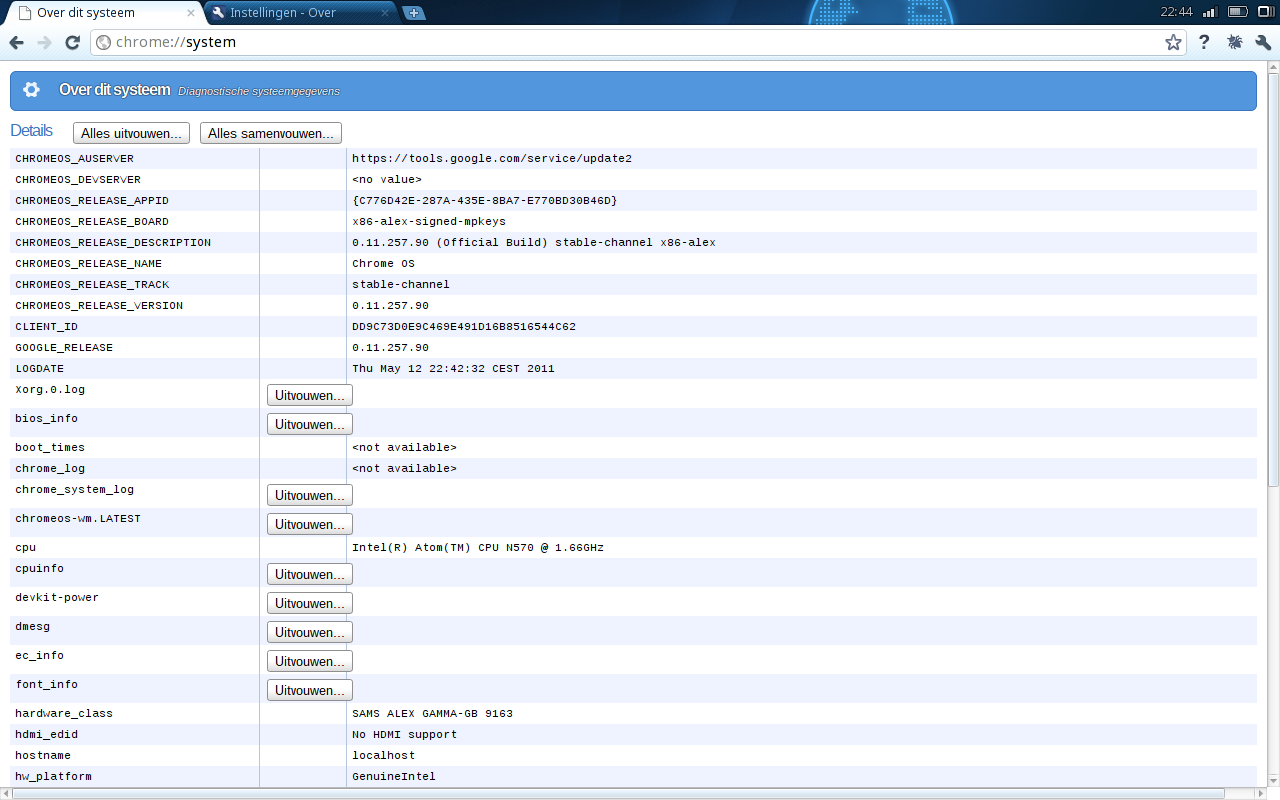Viewport: 1280px width, 800px height.
Task: Click the 'CHROMEOS_RELEASE_VERSION' key
Action: point(99,305)
